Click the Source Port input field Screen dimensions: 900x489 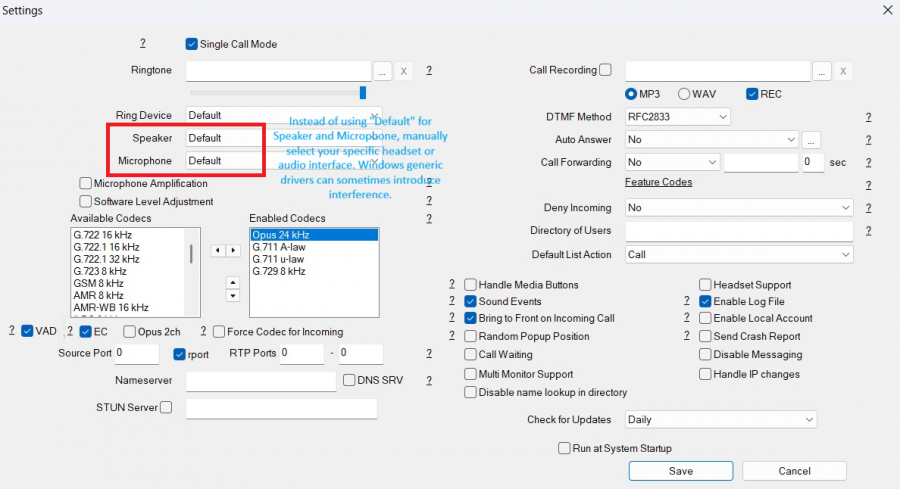(137, 354)
